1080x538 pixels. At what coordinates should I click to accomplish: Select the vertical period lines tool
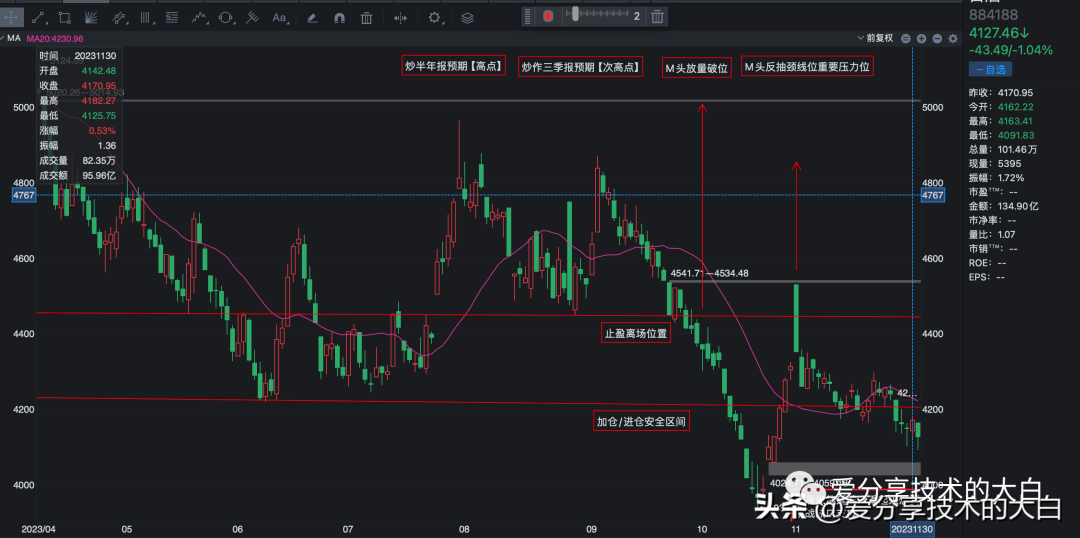coord(145,18)
